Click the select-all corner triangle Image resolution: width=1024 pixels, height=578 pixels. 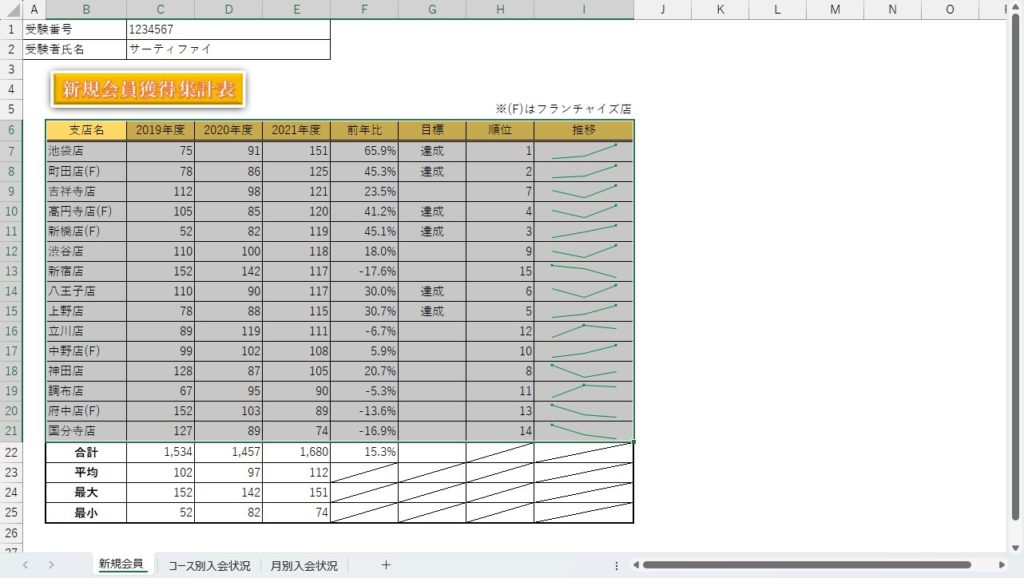pos(11,9)
